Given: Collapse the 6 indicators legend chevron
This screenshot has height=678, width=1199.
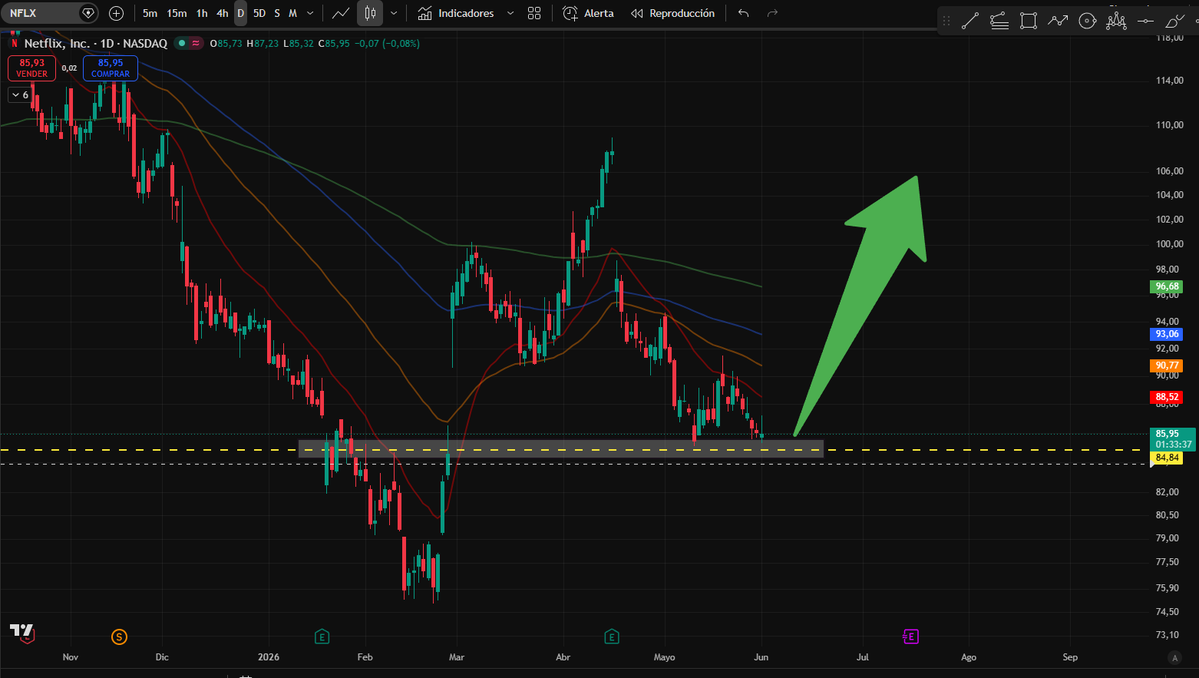Looking at the screenshot, I should click(20, 95).
